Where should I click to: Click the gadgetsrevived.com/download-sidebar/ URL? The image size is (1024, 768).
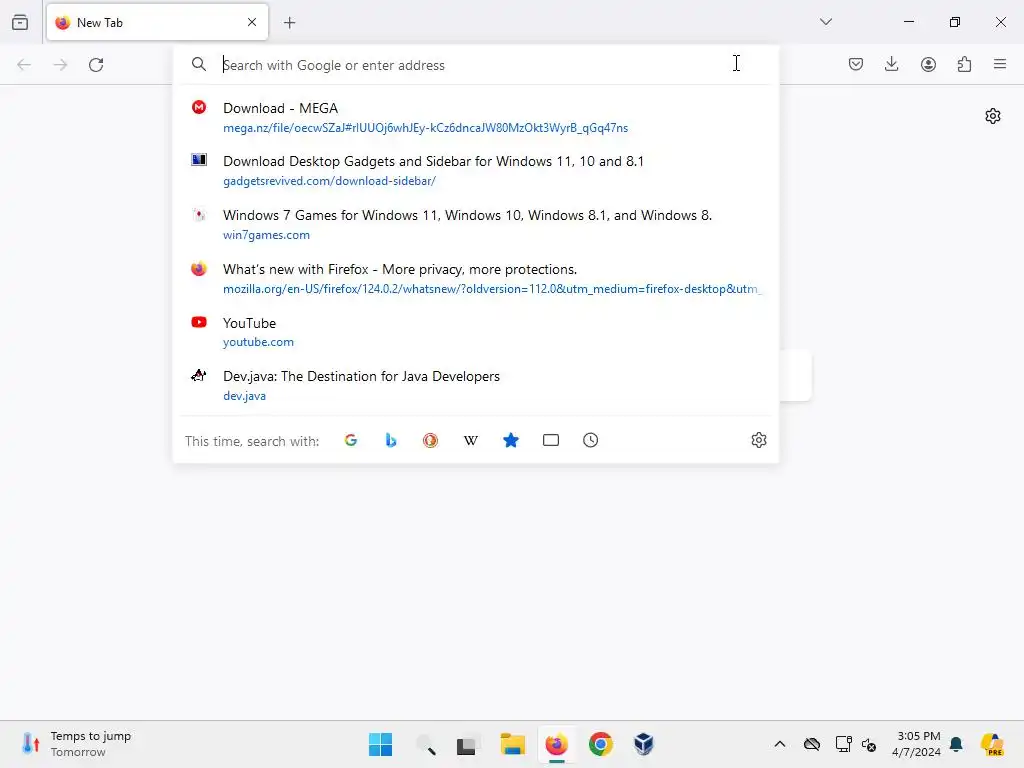coord(329,181)
